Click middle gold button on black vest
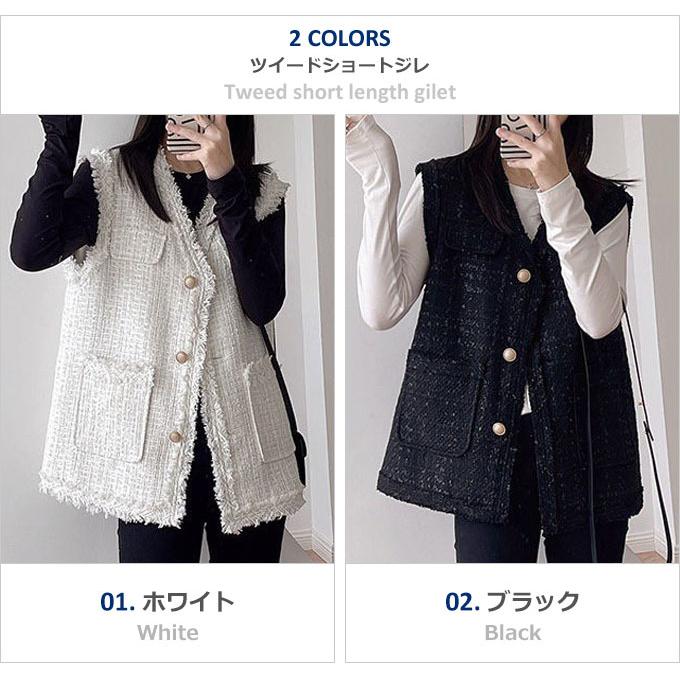 [x=509, y=355]
